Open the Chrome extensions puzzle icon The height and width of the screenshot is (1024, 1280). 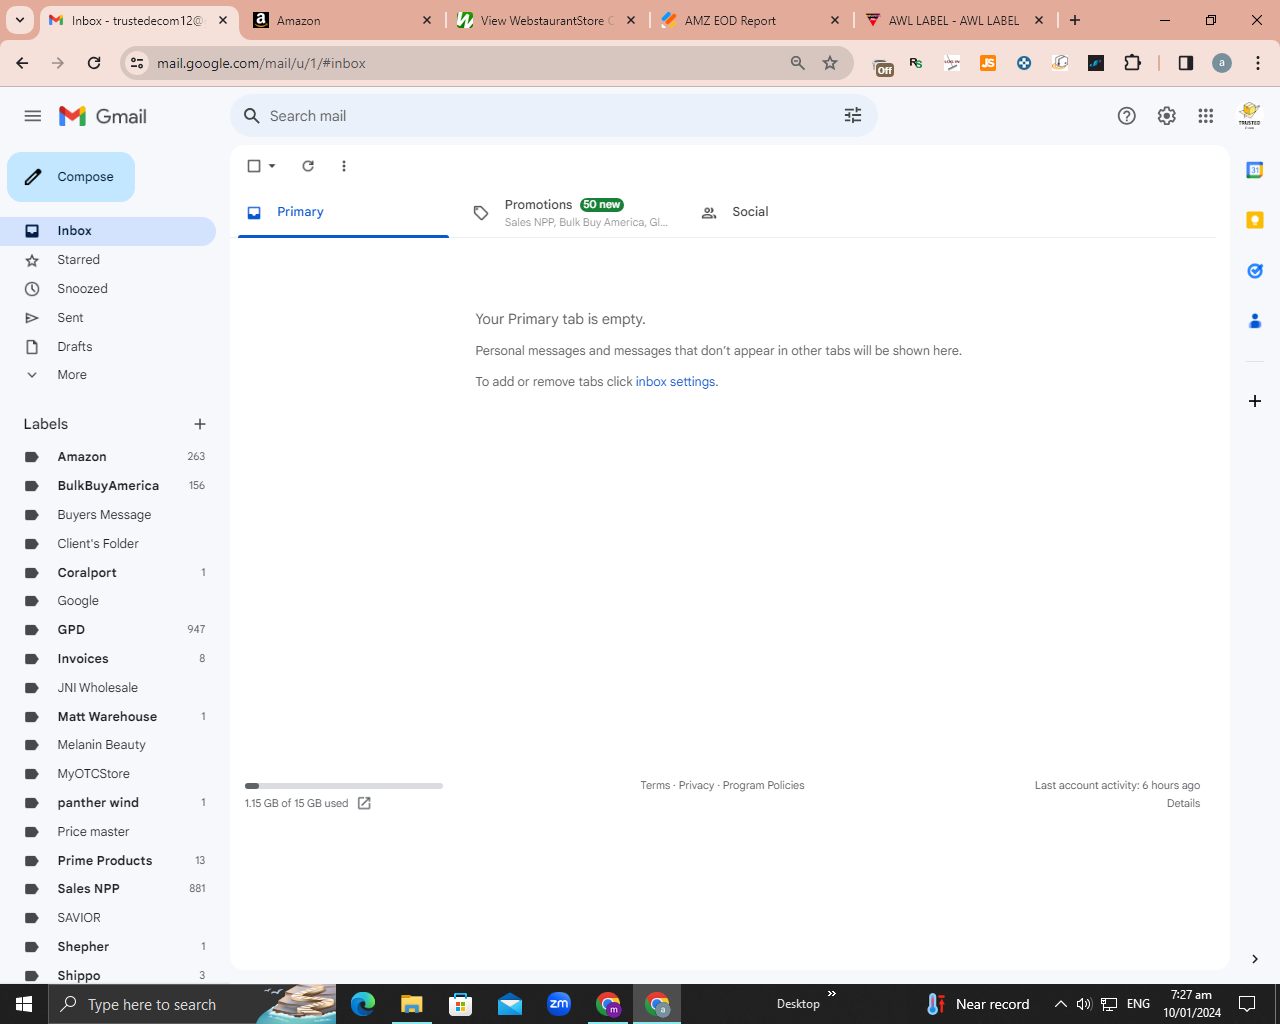pos(1133,63)
